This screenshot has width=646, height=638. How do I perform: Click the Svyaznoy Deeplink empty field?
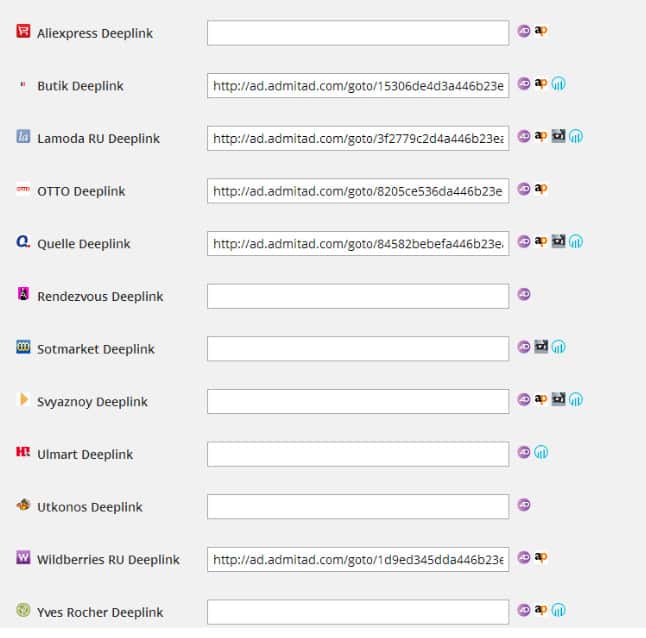point(358,401)
